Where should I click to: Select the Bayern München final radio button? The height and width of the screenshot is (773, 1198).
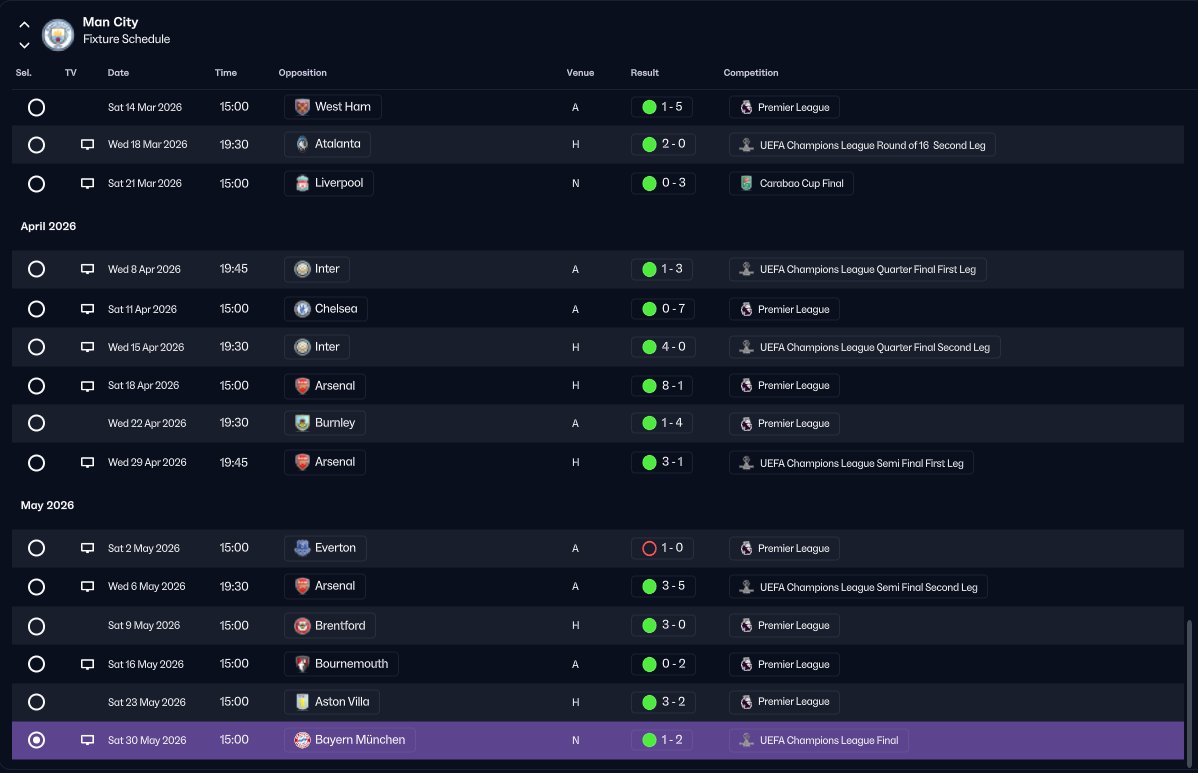coord(36,740)
